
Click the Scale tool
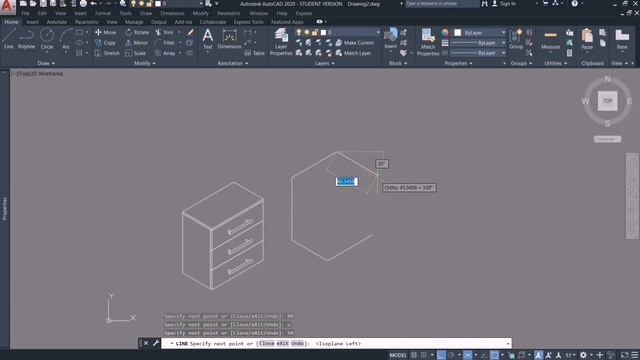pyautogui.click(x=136, y=53)
